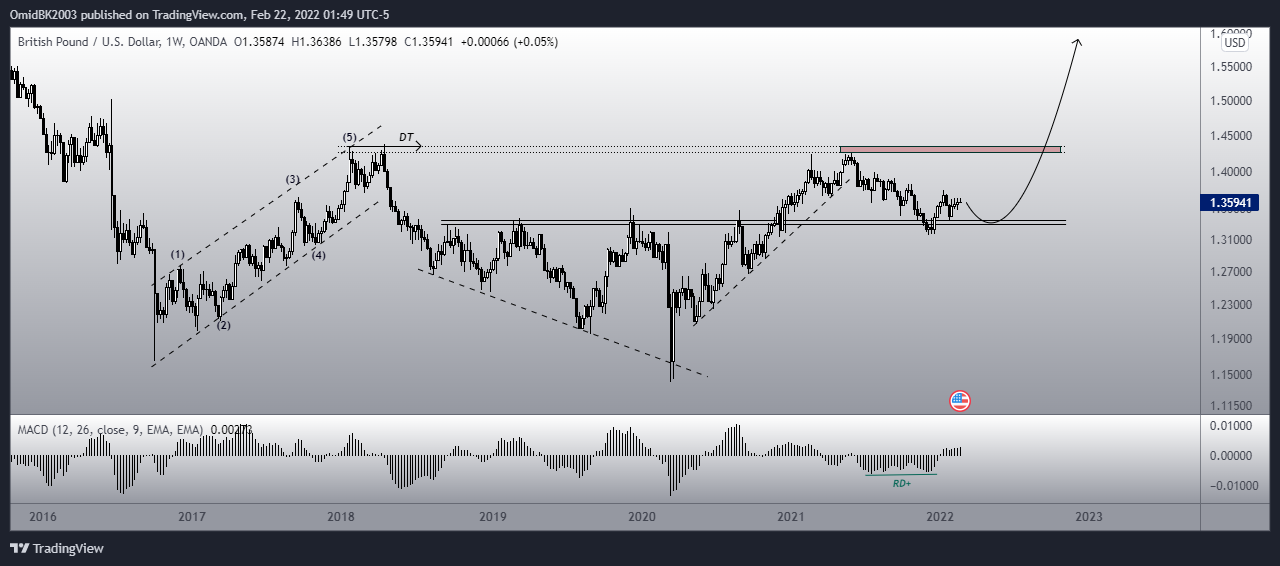This screenshot has height=566, width=1280.
Task: Click the 2023 year label on the time axis
Action: [1089, 517]
